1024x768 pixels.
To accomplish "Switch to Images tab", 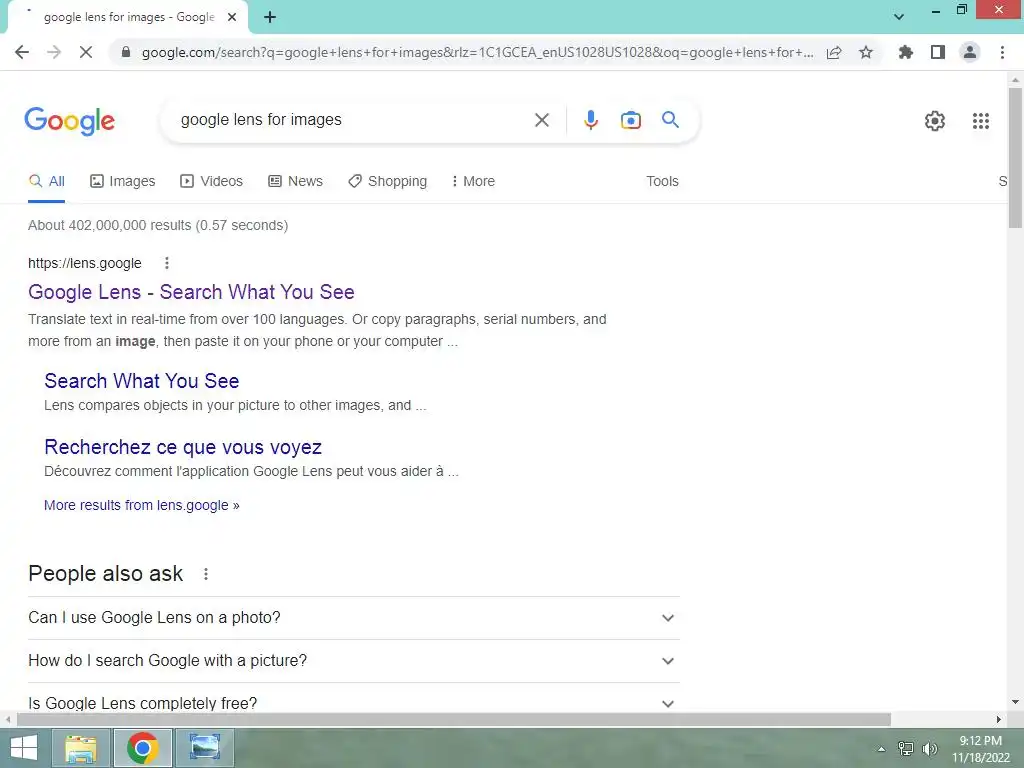I will 123,182.
